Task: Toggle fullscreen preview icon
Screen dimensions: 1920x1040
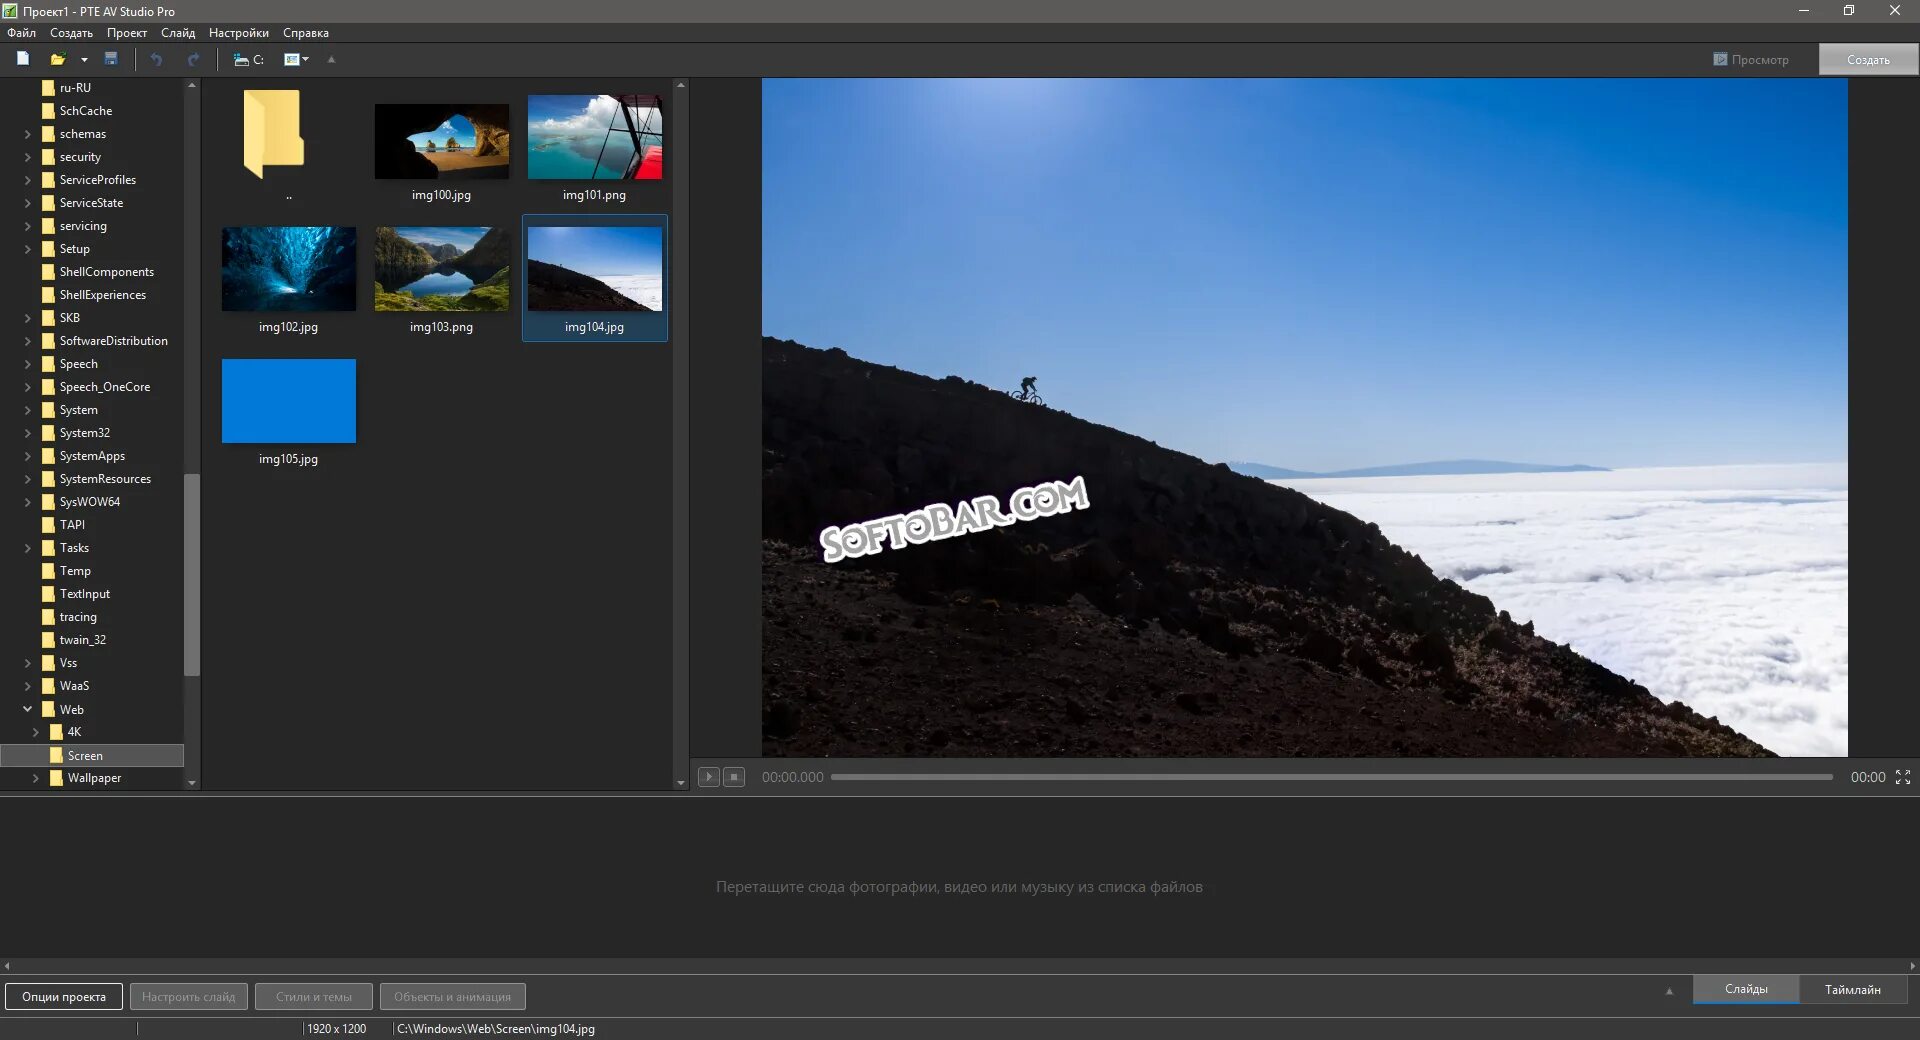Action: (x=1903, y=777)
